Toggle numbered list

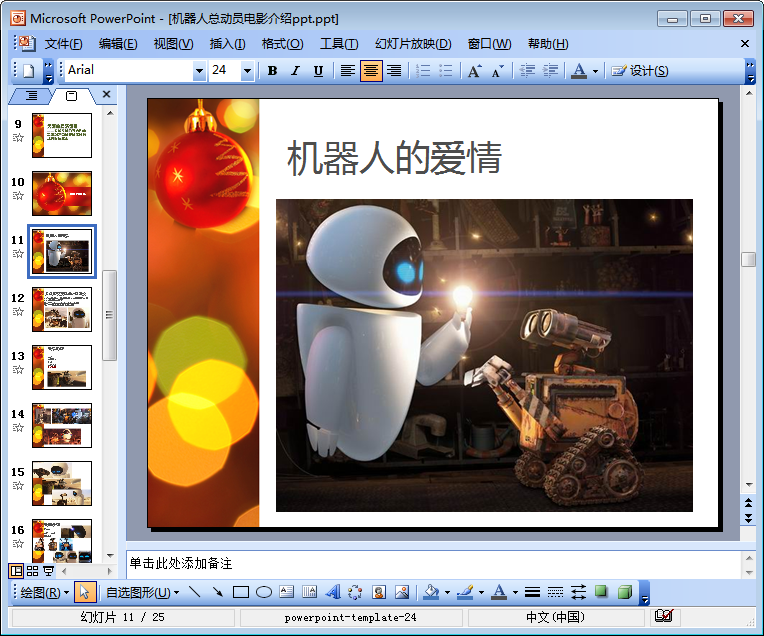tap(423, 71)
